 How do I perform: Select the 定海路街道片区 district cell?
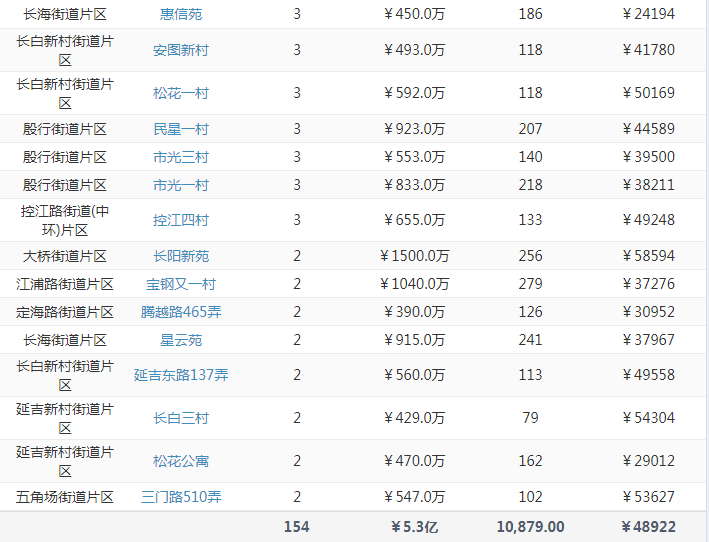(65, 312)
